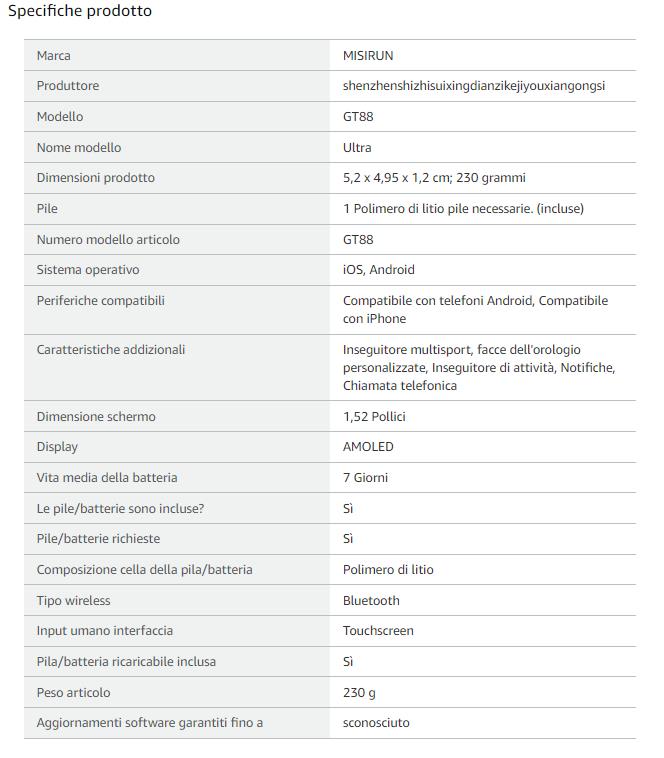Select the manufacturer name shenzhenshizhisuixingdianzikejiyouxiangongsi
This screenshot has height=758, width=664.
[474, 86]
